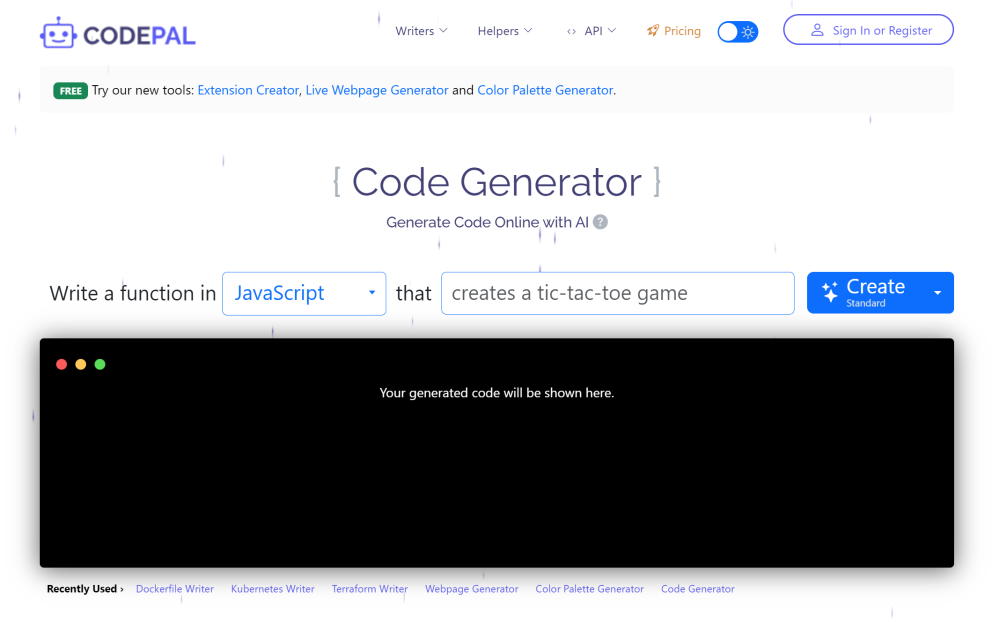Expand the Create button's Standard options arrow
This screenshot has width=992, height=628.
click(x=937, y=292)
